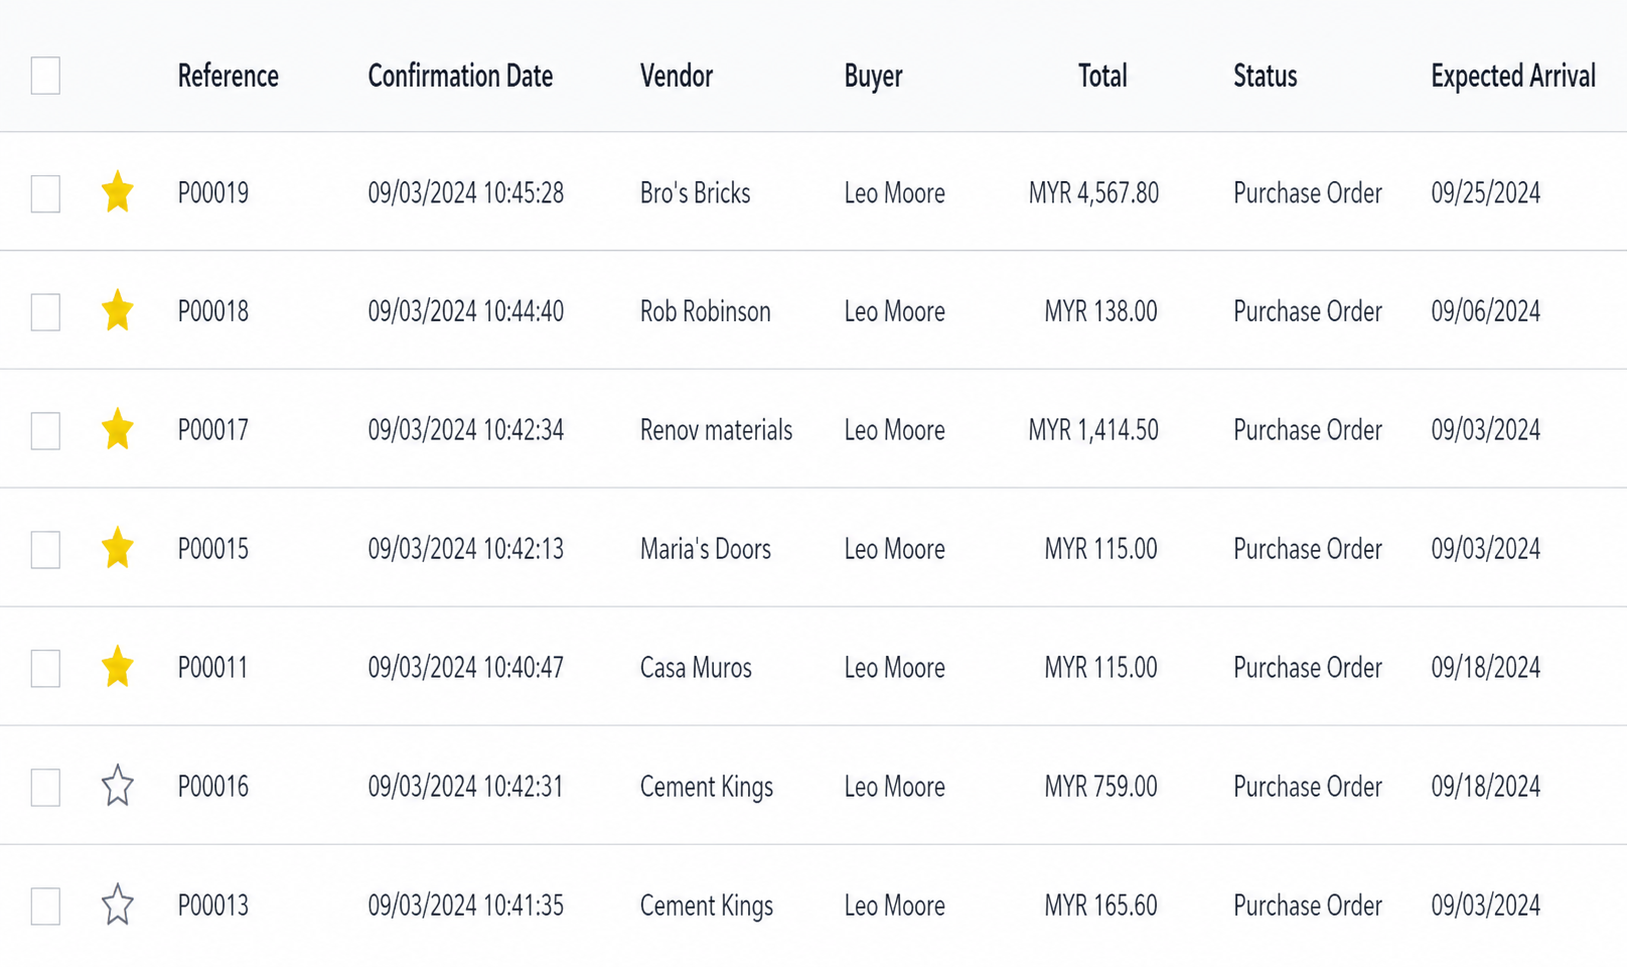The height and width of the screenshot is (967, 1627).
Task: Unfavorite the Renov materials order star
Action: click(117, 430)
